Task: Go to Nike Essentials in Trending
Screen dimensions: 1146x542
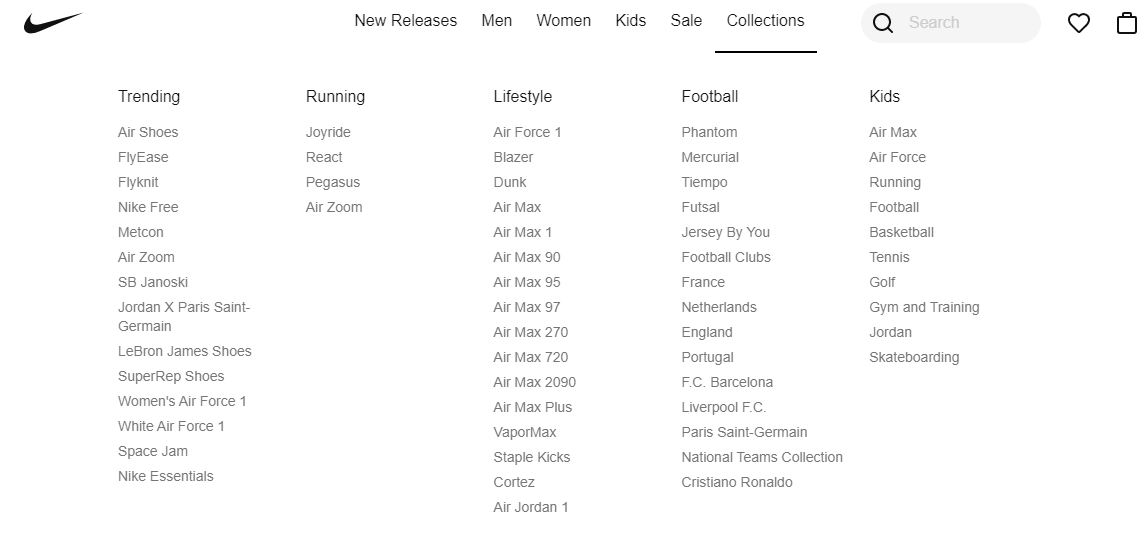Action: point(165,476)
